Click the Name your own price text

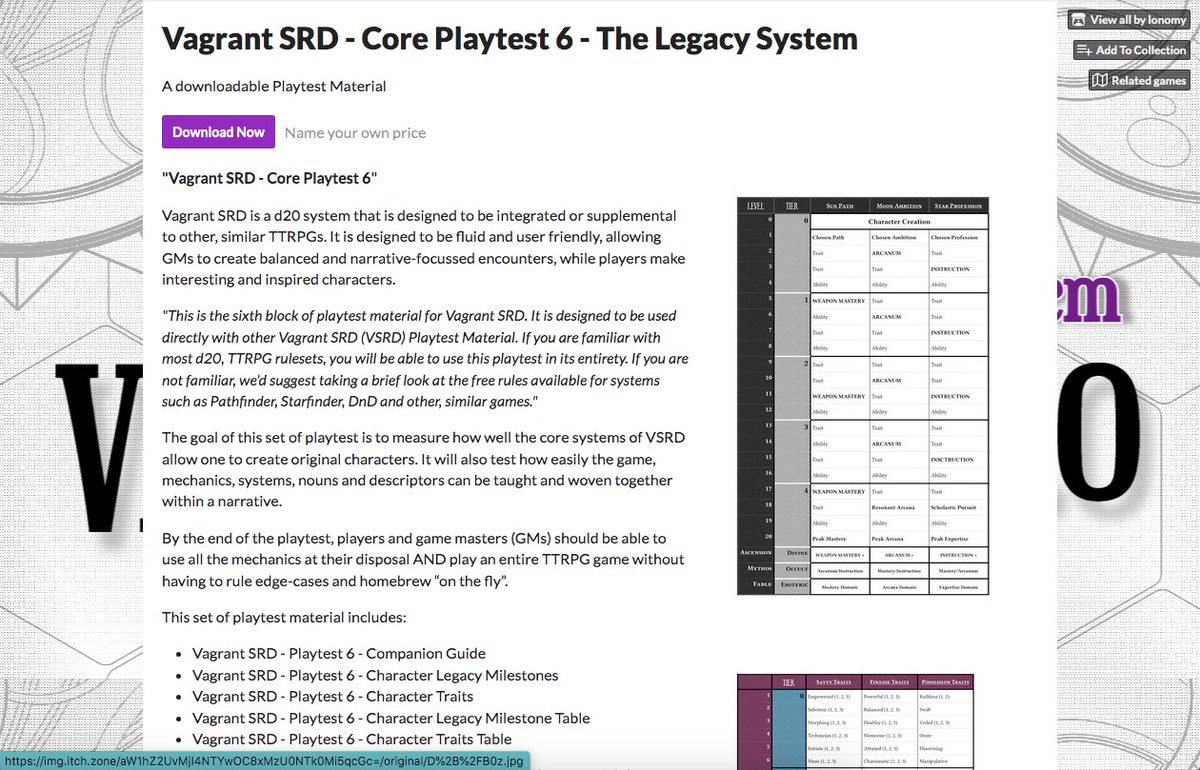[x=355, y=133]
